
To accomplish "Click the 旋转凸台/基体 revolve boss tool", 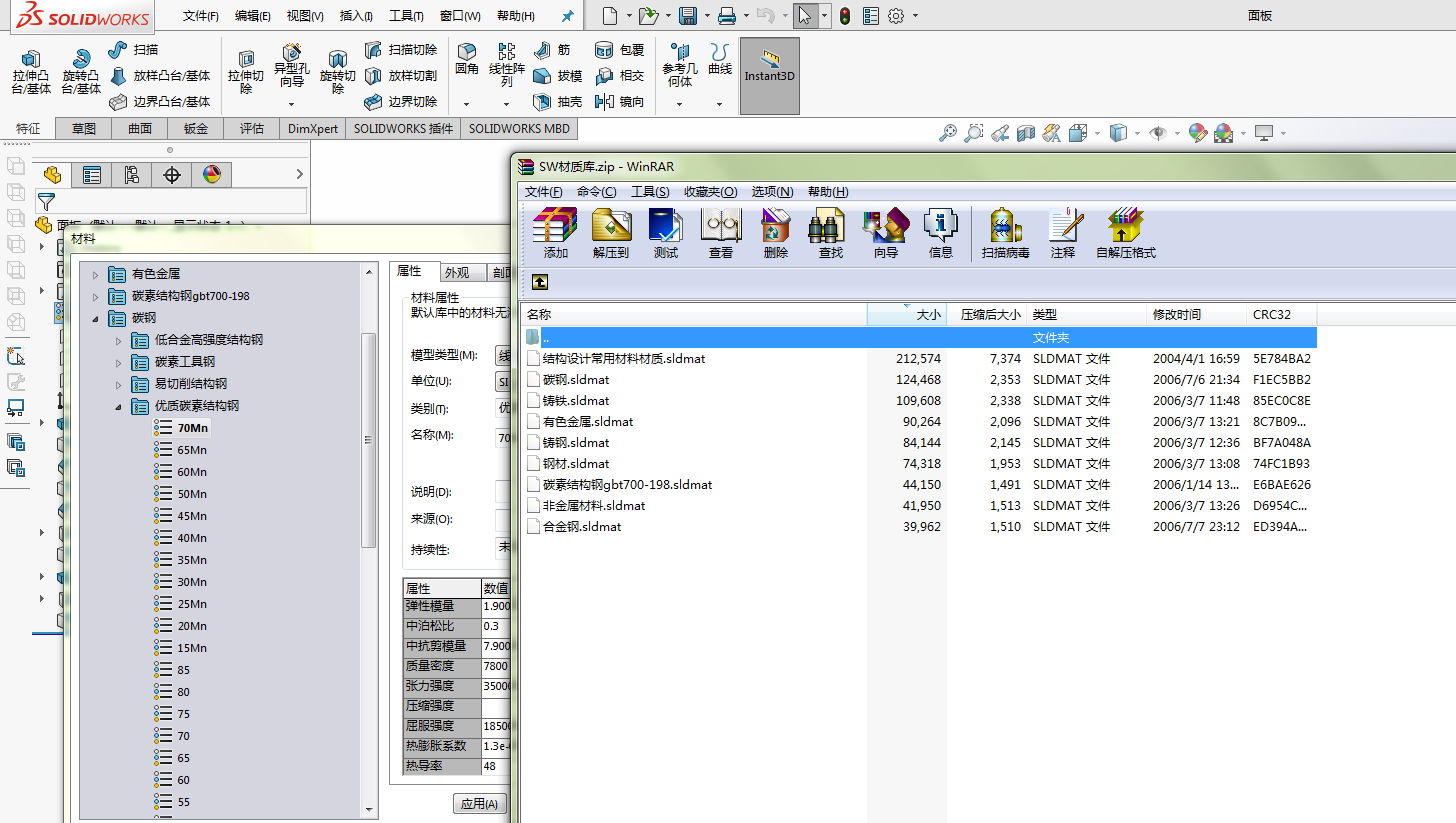I will point(81,72).
